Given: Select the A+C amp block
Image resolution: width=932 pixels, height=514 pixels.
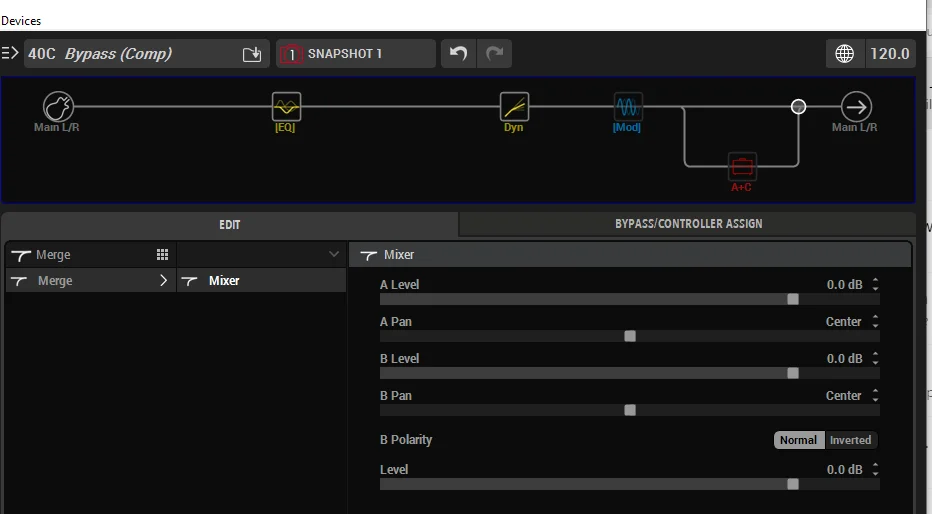Looking at the screenshot, I should click(x=742, y=166).
